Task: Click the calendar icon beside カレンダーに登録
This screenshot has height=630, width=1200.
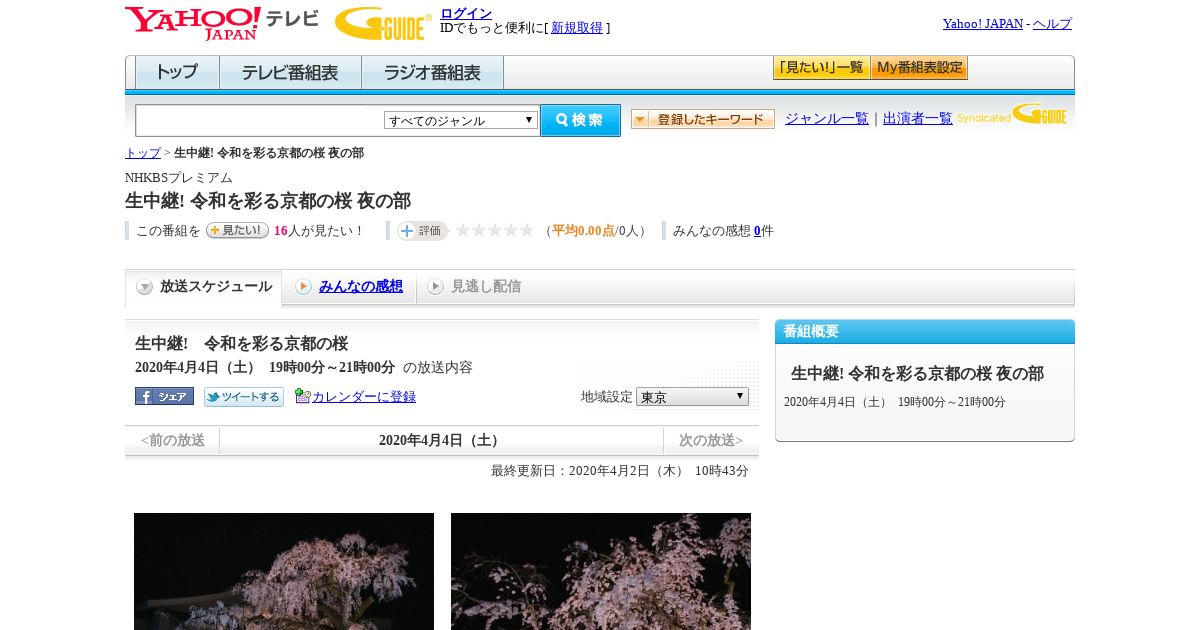Action: pyautogui.click(x=303, y=396)
